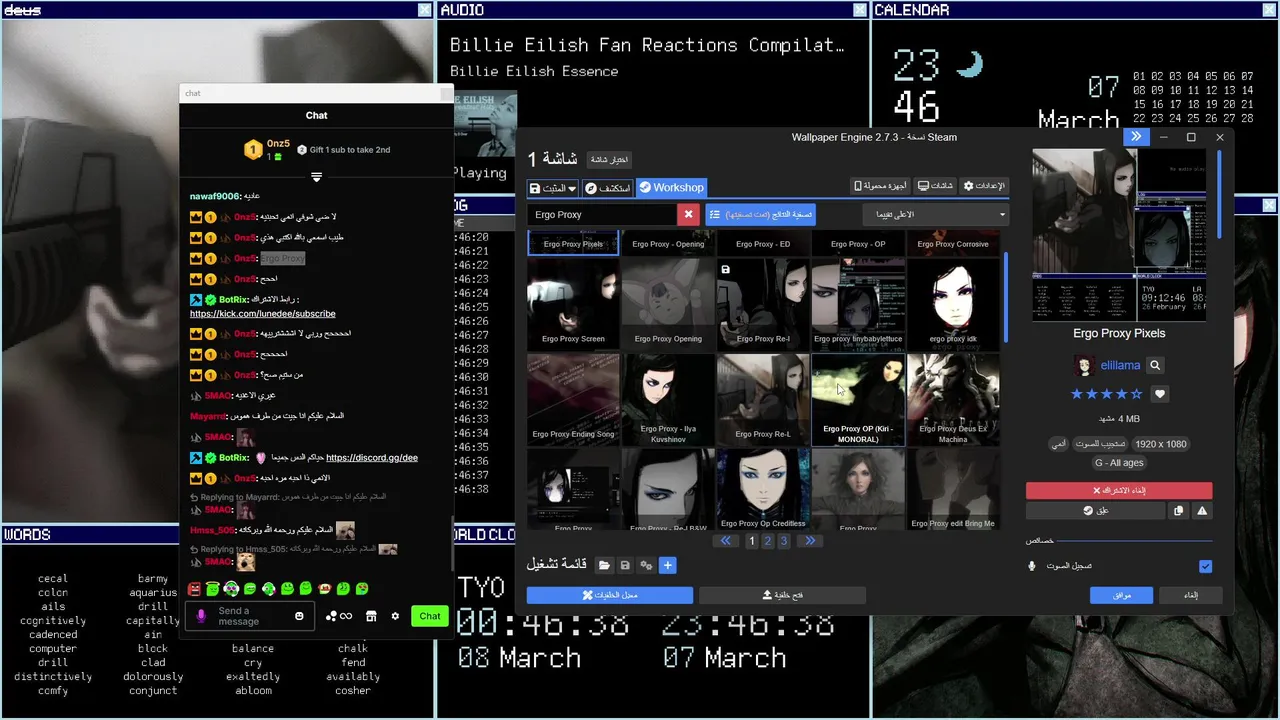Open the Workshop tab
This screenshot has height=720, width=1280.
coord(672,188)
